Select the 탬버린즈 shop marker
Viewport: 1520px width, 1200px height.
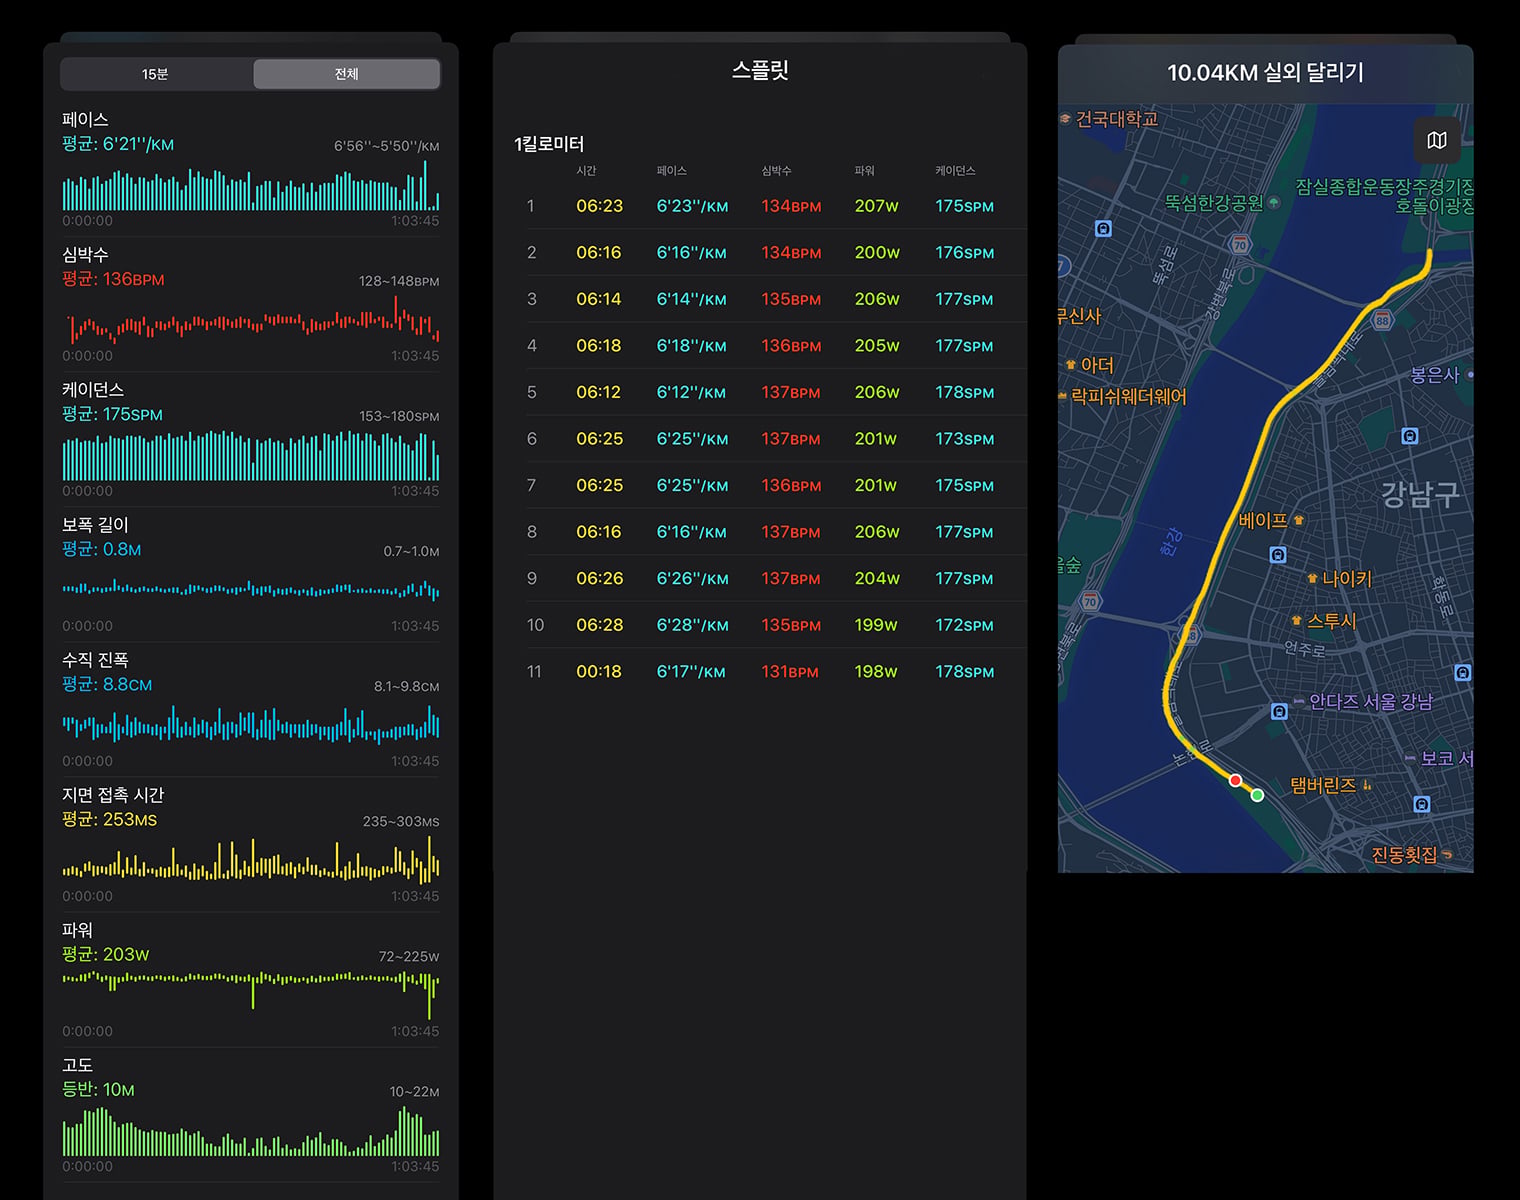(1331, 785)
